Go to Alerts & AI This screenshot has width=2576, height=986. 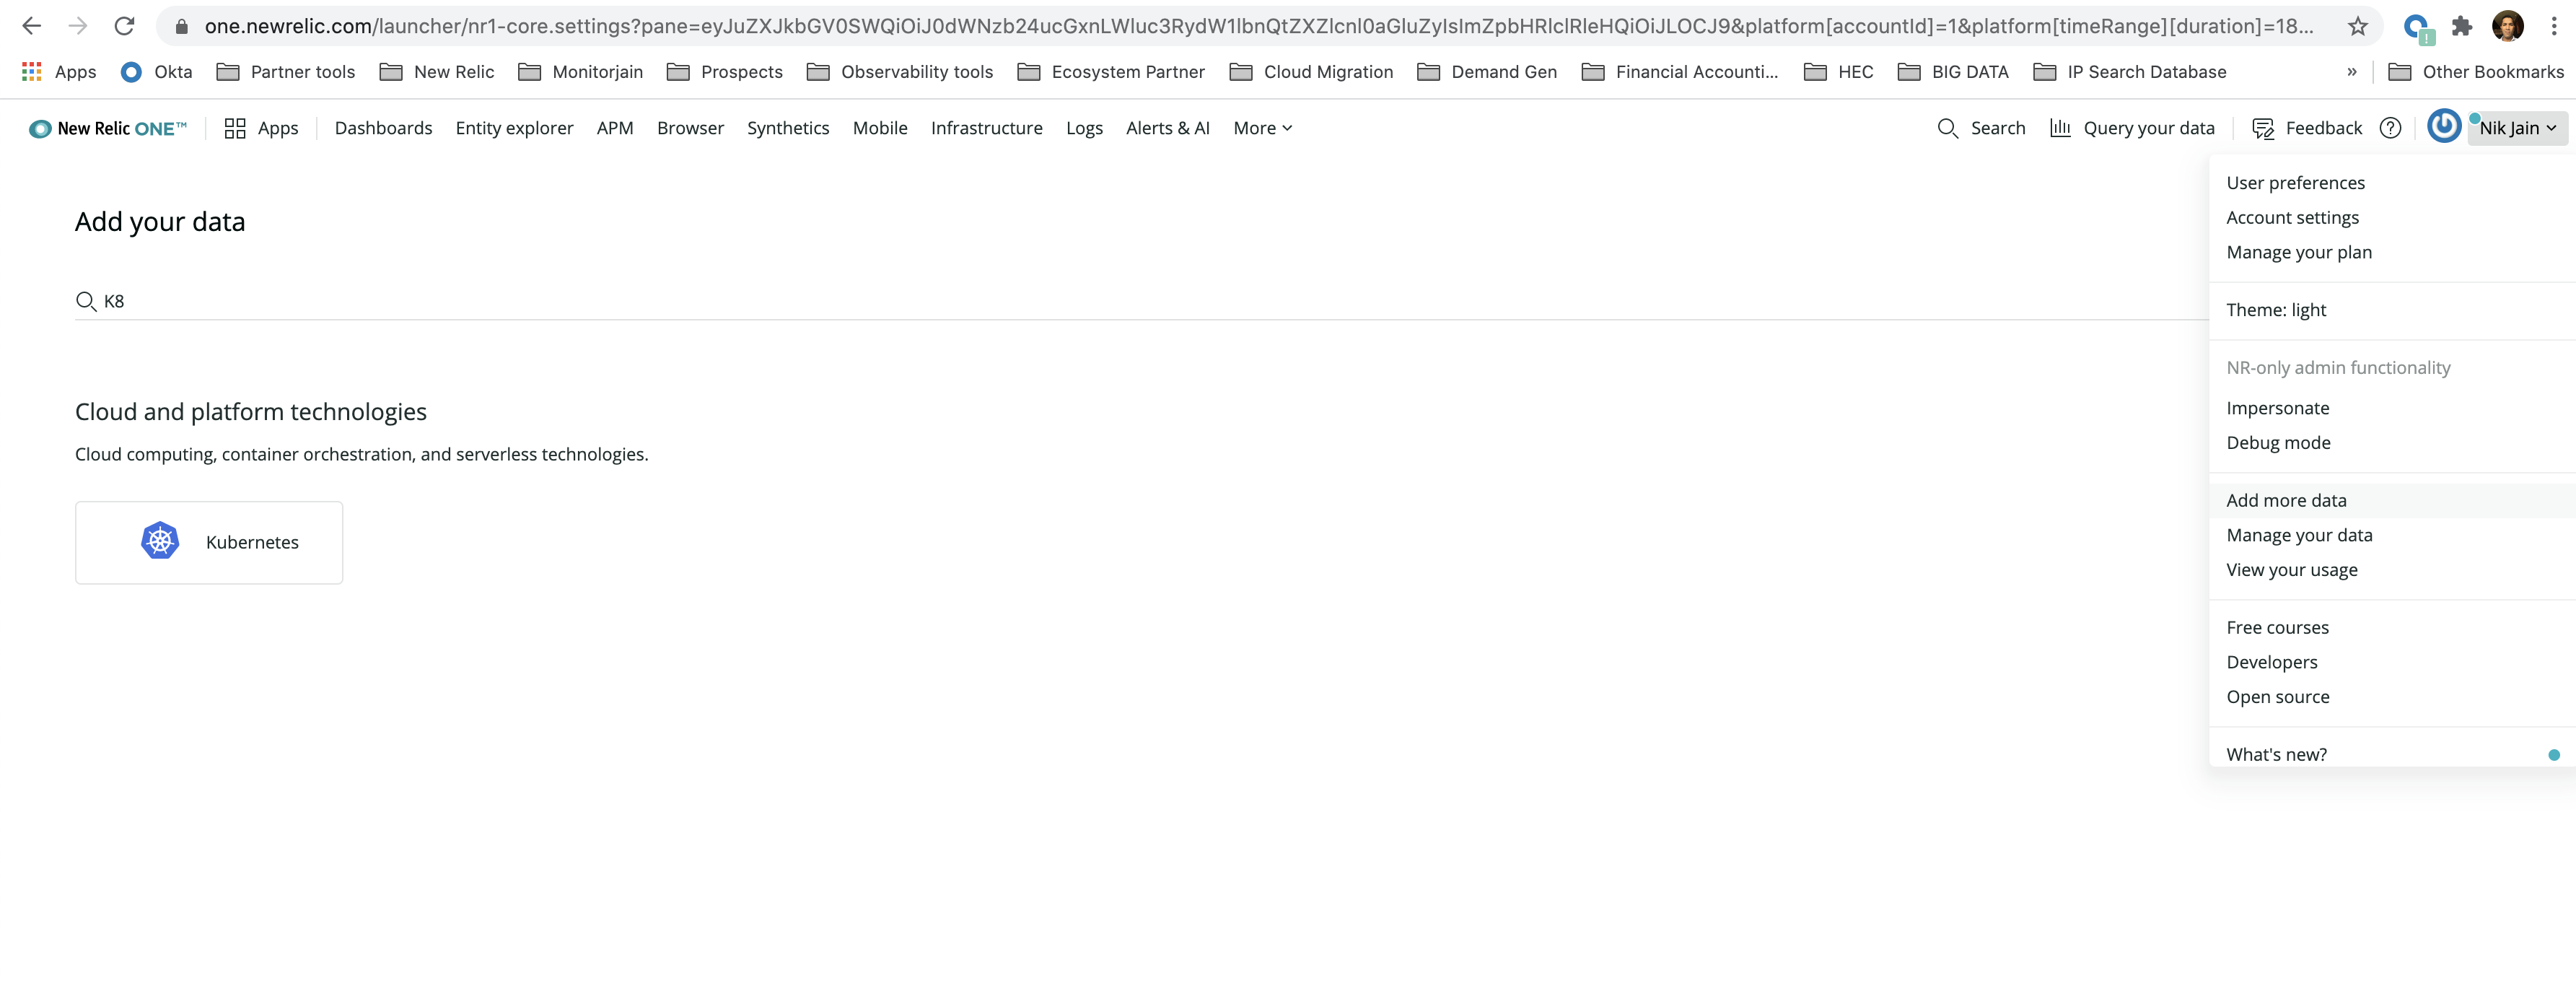pos(1167,128)
